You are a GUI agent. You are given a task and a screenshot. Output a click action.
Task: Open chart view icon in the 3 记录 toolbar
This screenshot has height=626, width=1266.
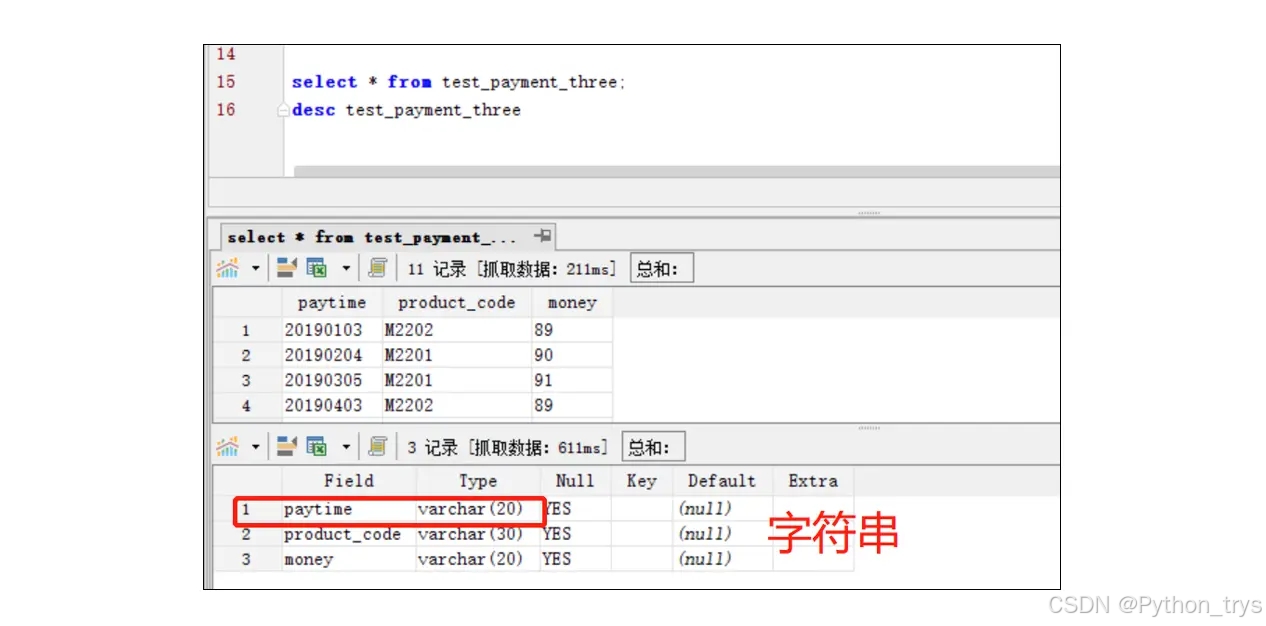[x=228, y=446]
